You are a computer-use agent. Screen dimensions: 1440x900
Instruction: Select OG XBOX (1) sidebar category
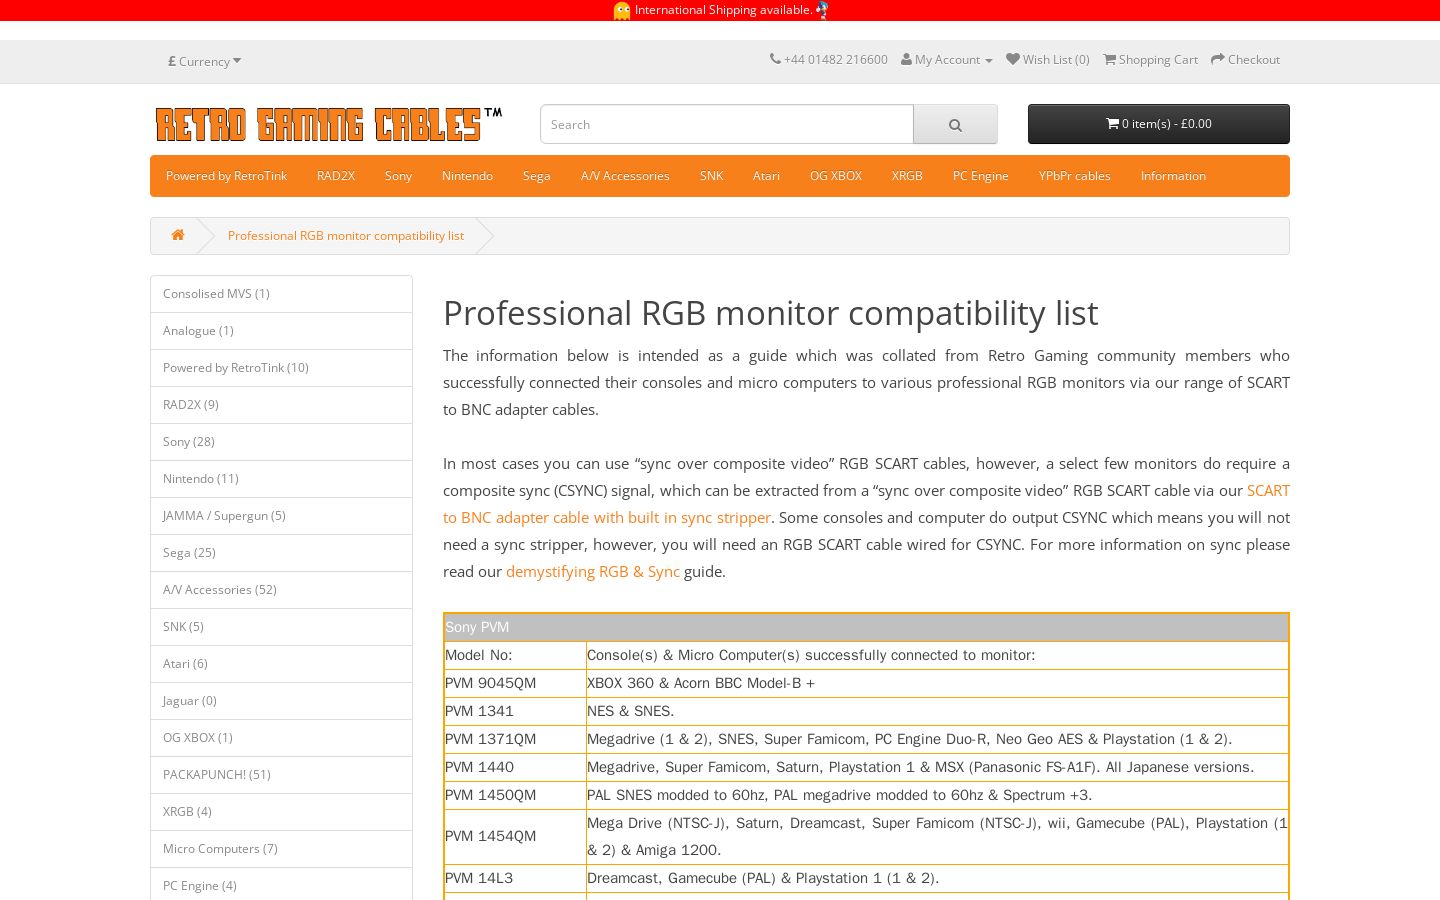pyautogui.click(x=281, y=738)
